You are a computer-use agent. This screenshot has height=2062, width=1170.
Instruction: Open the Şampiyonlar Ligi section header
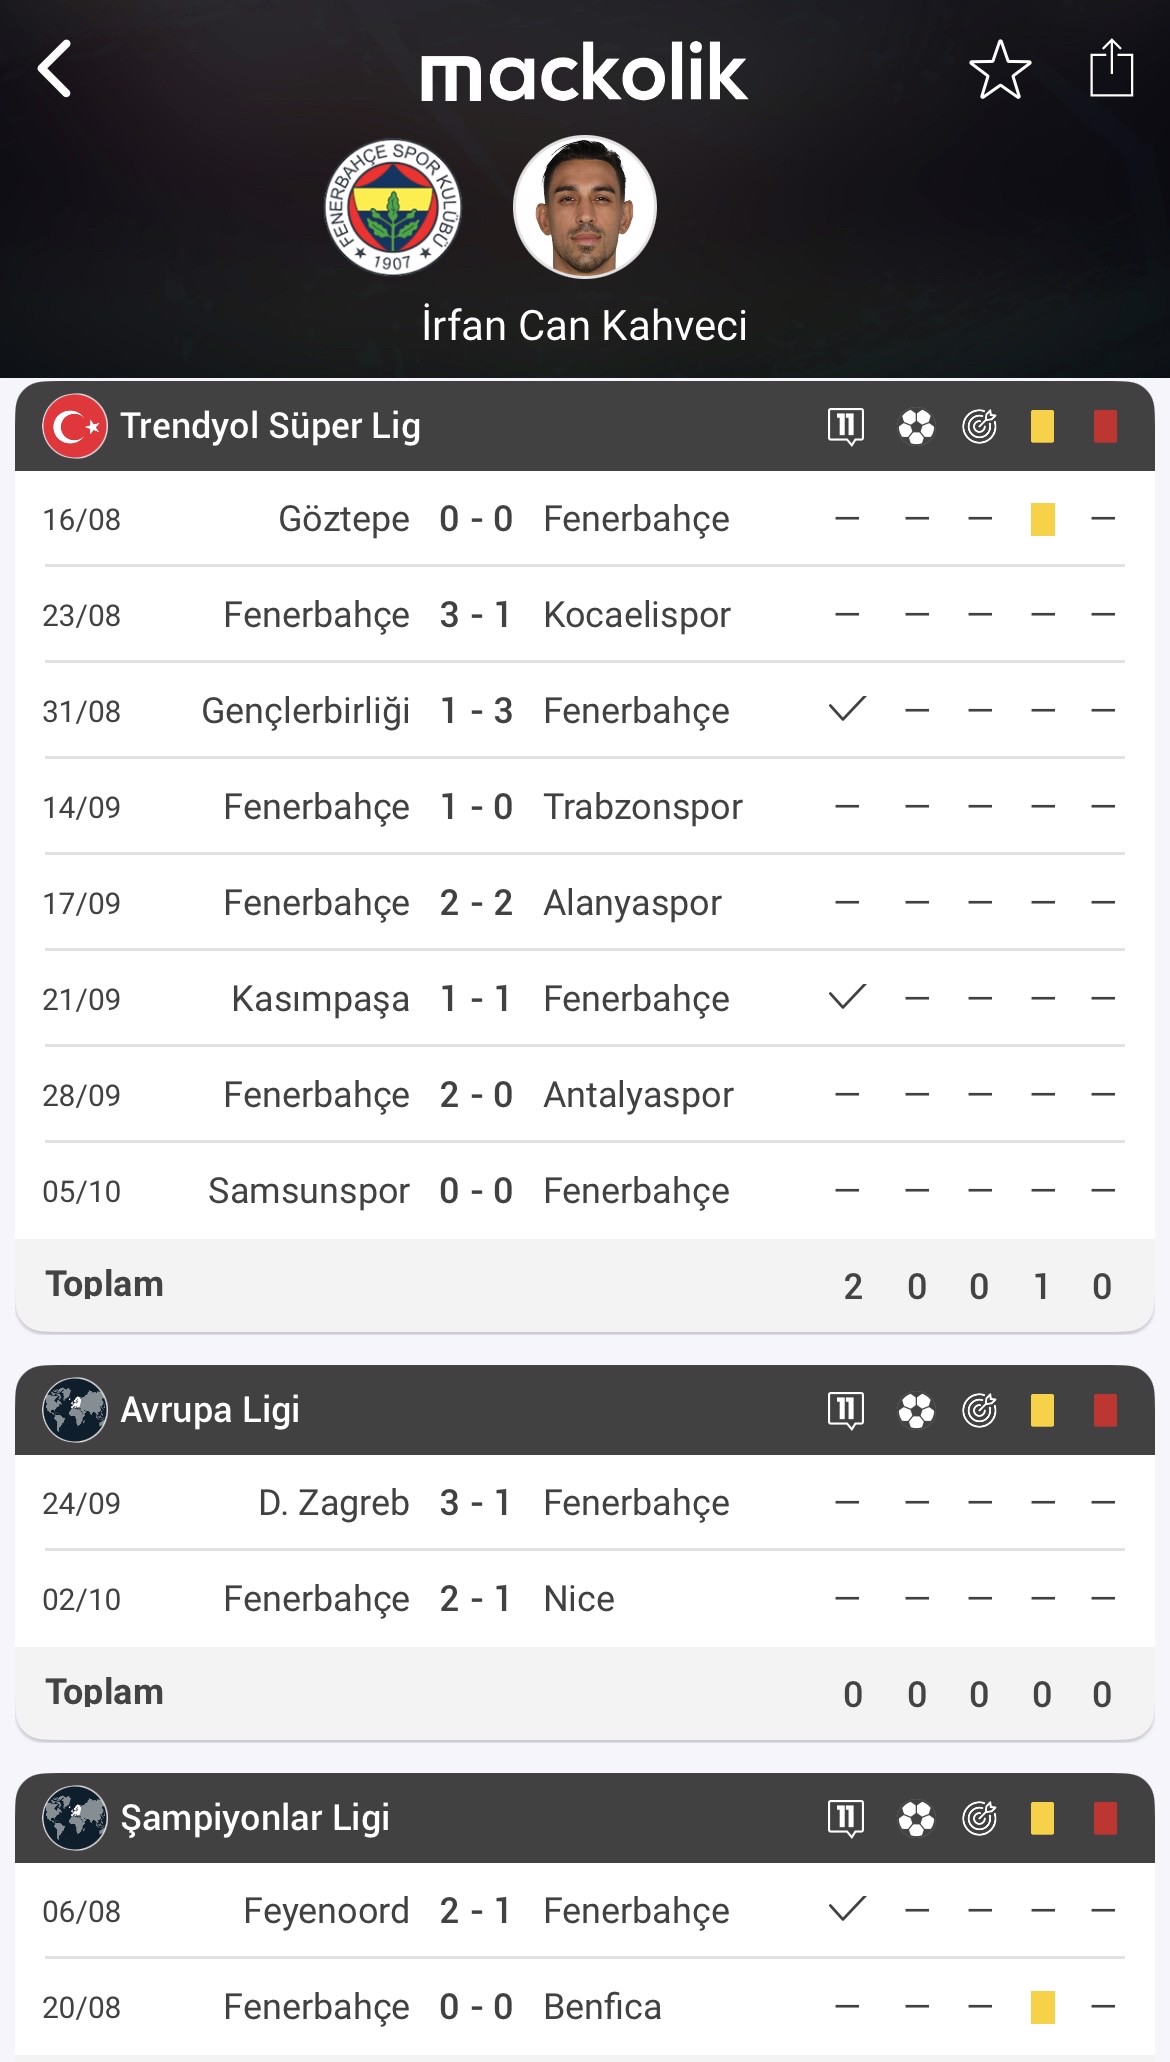255,1818
